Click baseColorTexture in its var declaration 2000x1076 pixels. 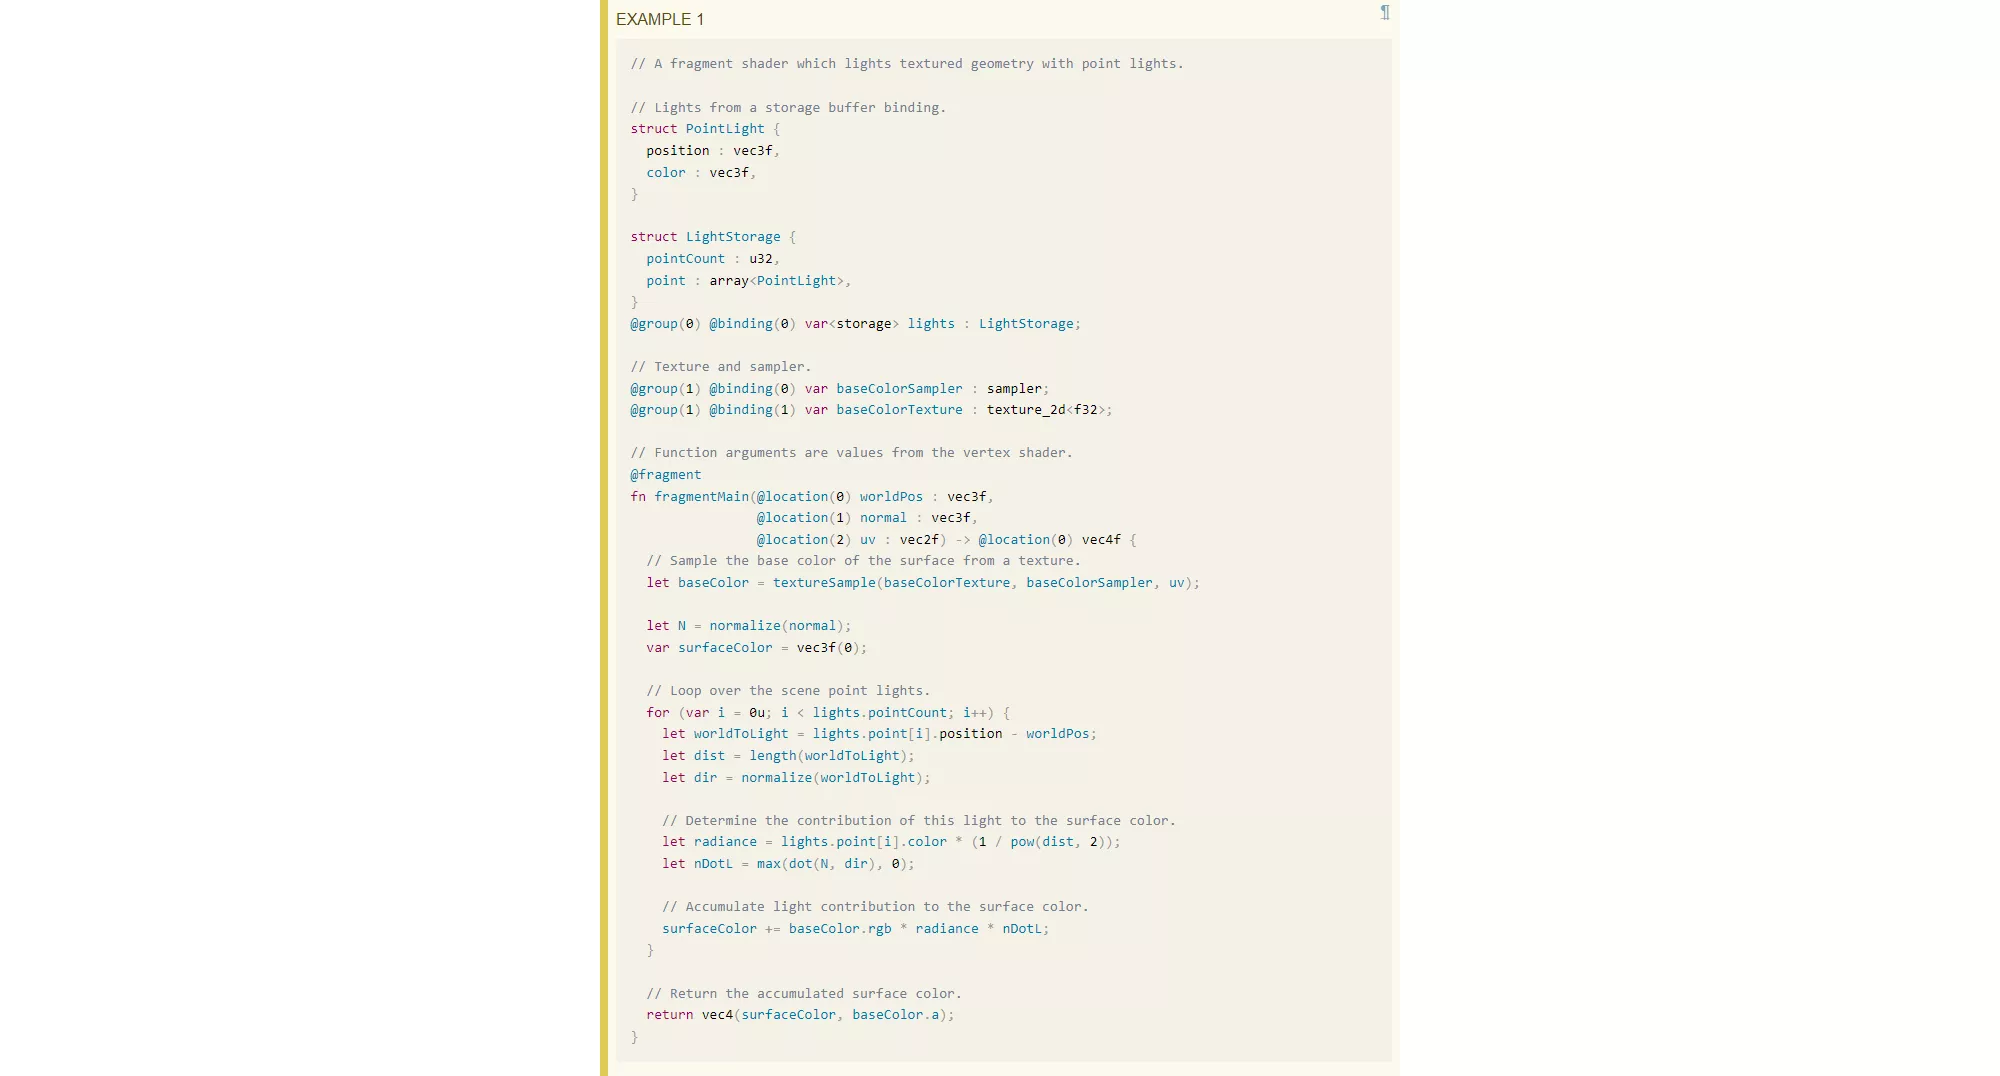pos(899,410)
